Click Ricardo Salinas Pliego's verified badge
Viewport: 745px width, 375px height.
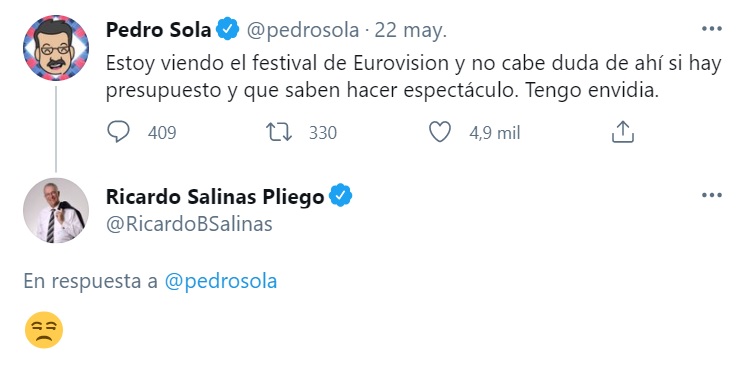click(x=341, y=196)
